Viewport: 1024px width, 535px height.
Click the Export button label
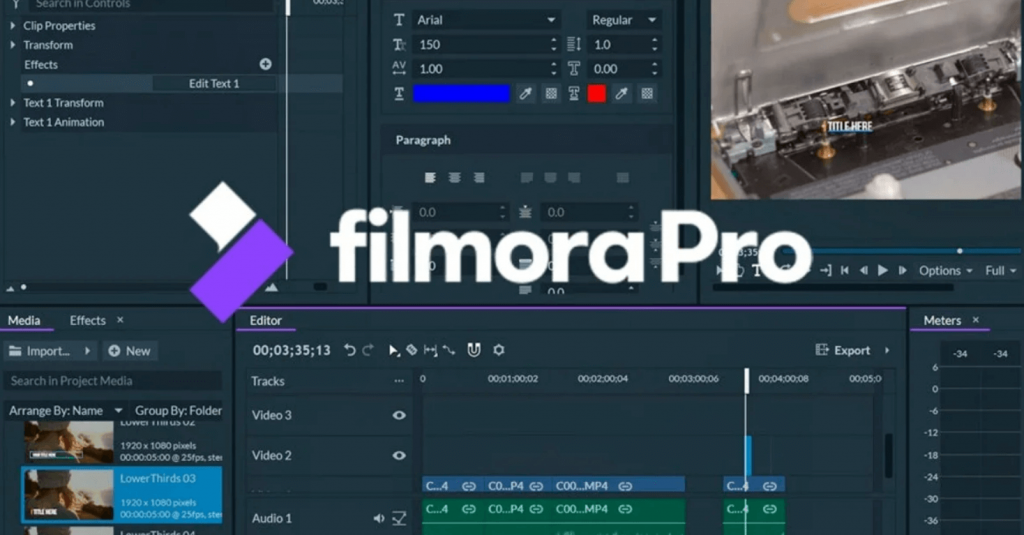pyautogui.click(x=852, y=351)
